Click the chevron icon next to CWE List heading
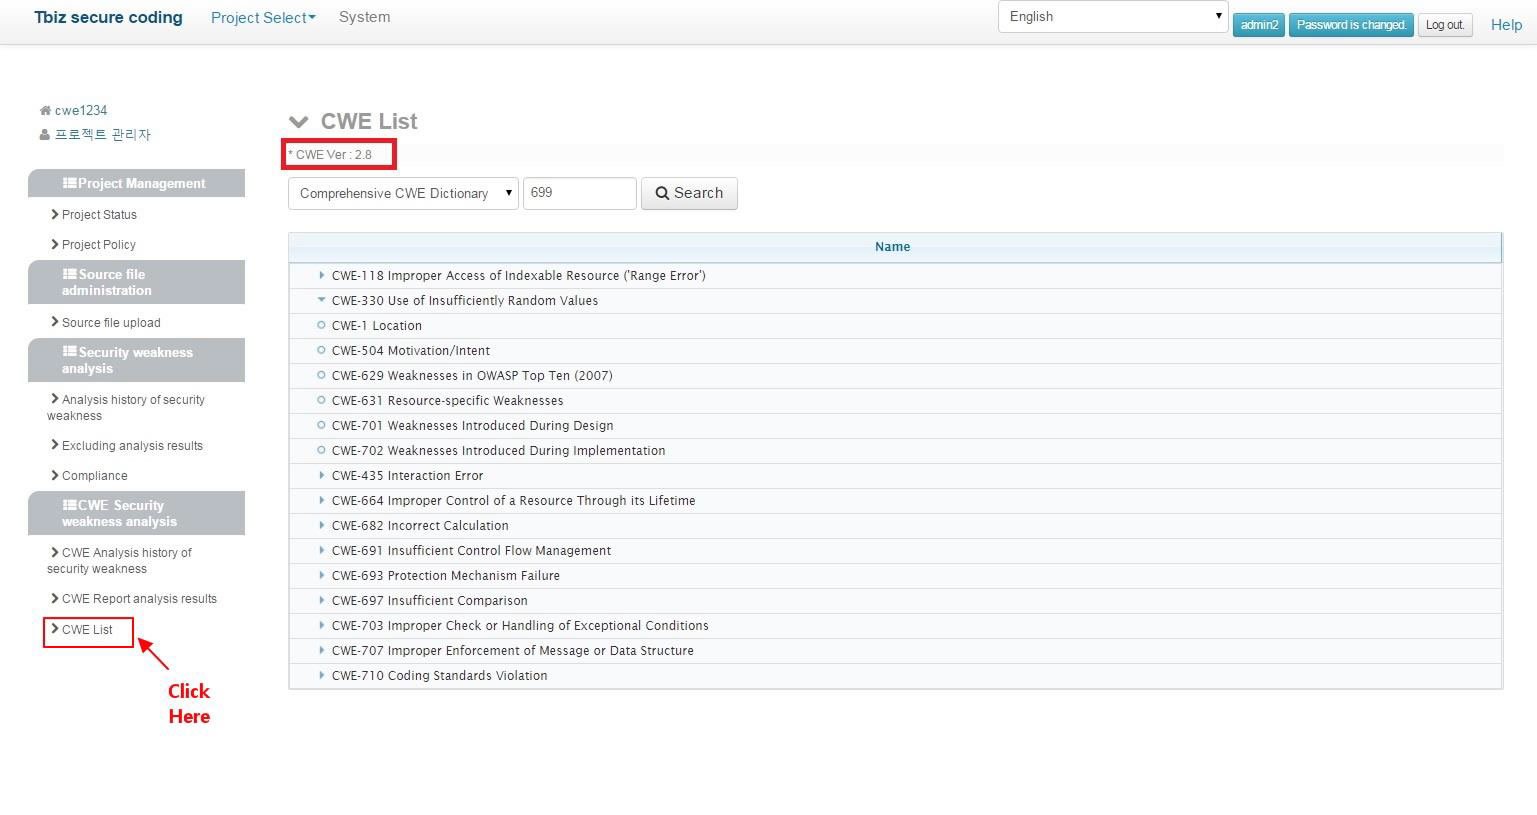Viewport: 1537px width, 815px height. 298,122
